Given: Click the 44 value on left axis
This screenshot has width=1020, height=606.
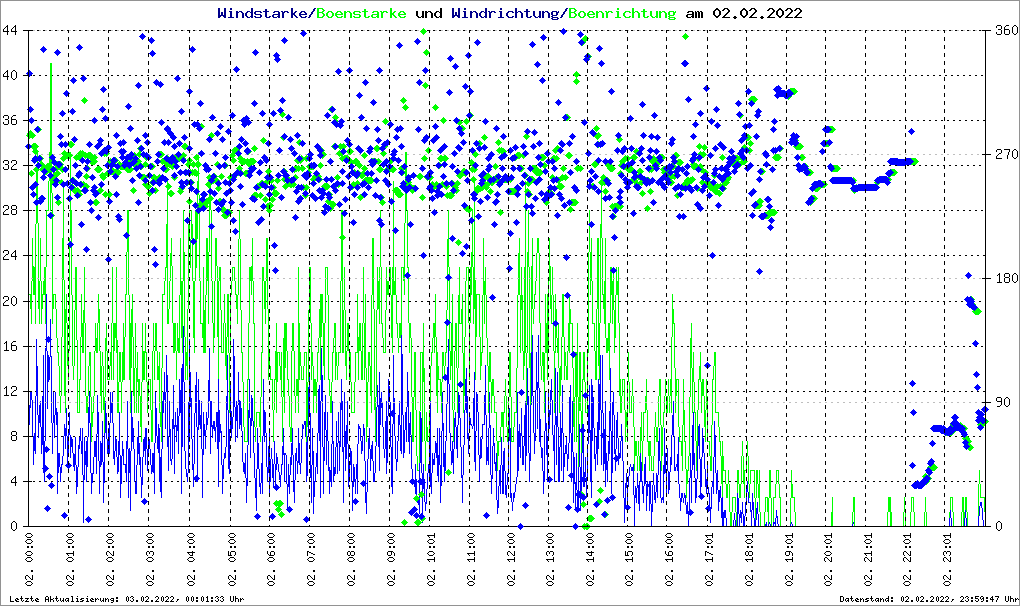Looking at the screenshot, I should click(x=10, y=30).
